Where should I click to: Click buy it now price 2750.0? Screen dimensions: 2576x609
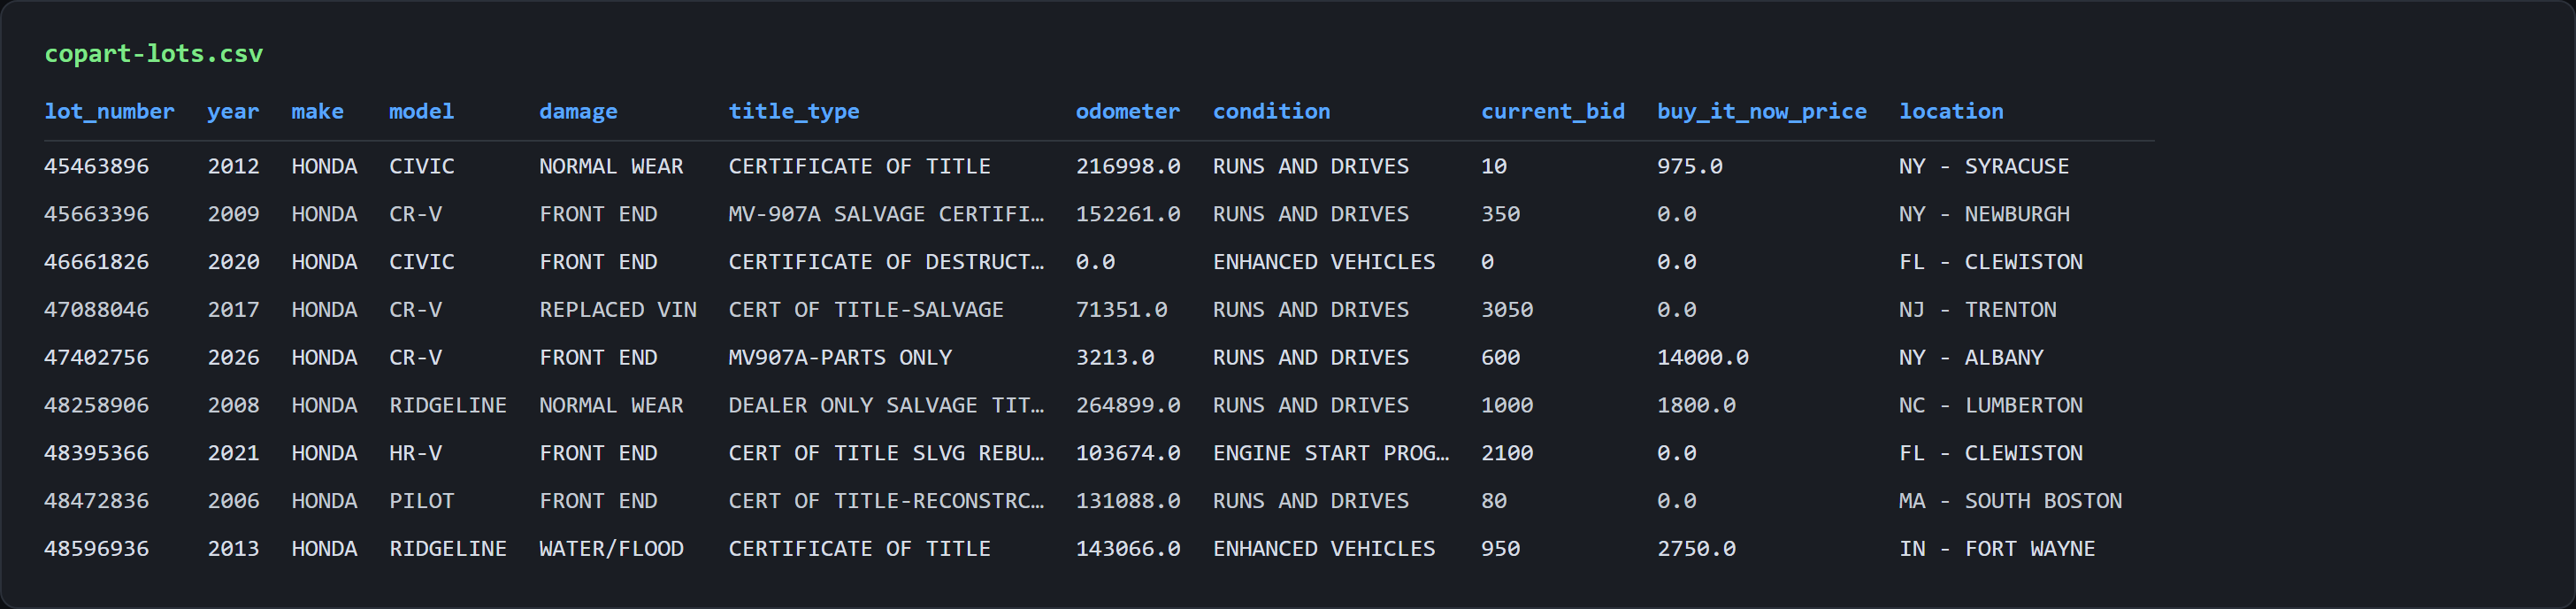pyautogui.click(x=1696, y=549)
